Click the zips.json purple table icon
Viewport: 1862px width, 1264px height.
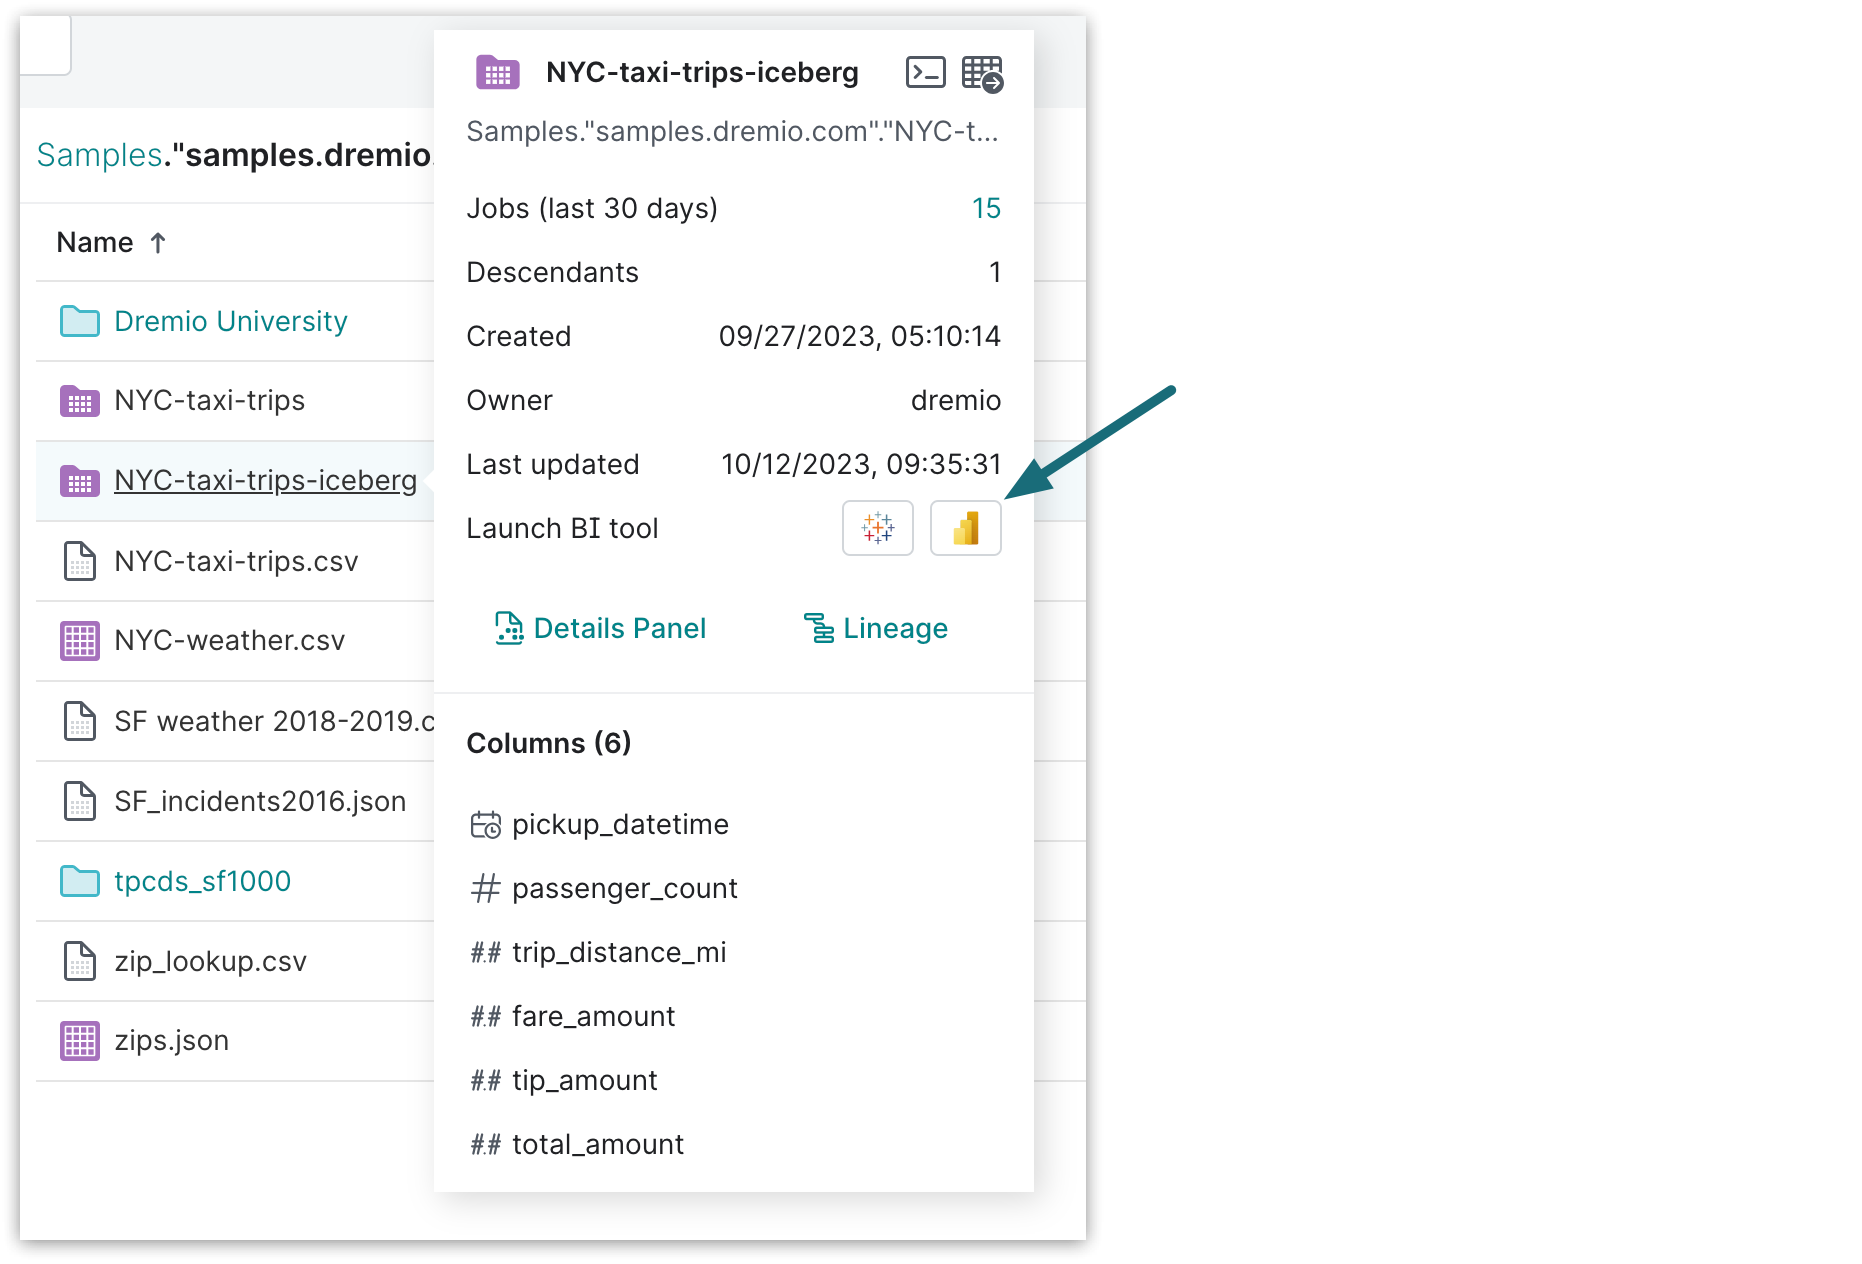click(80, 1041)
